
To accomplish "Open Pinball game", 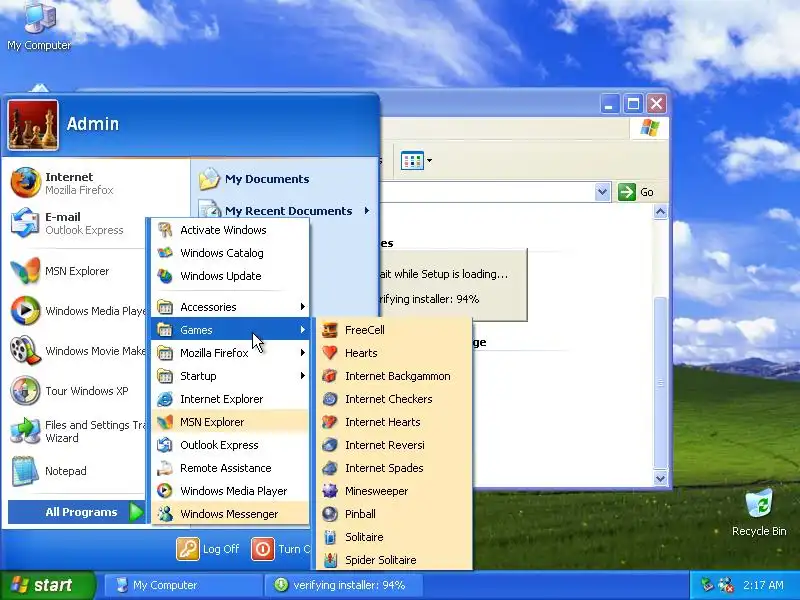I will click(x=394, y=514).
